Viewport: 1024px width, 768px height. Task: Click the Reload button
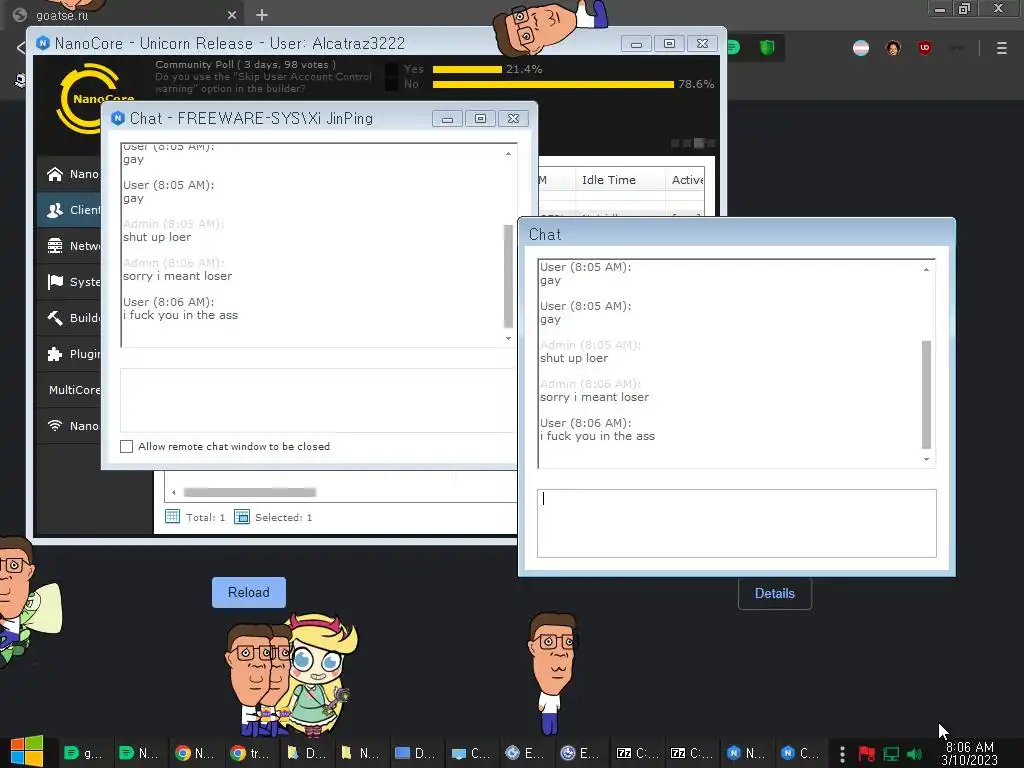click(249, 592)
